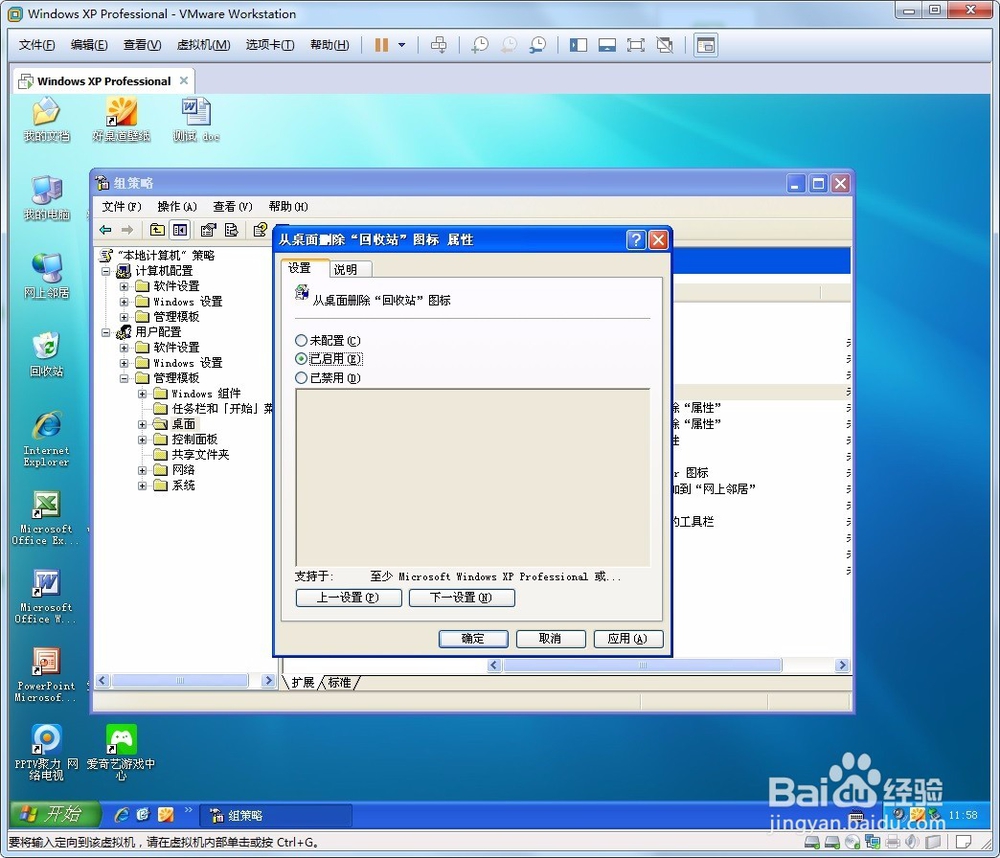Open 帮助 menu in 组策略 window
Viewport: 1000px width, 858px height.
(288, 207)
